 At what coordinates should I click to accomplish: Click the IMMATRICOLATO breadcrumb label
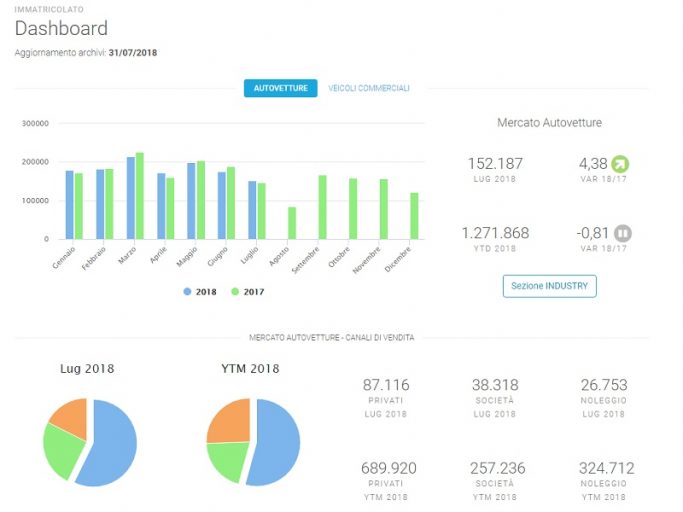[49, 9]
